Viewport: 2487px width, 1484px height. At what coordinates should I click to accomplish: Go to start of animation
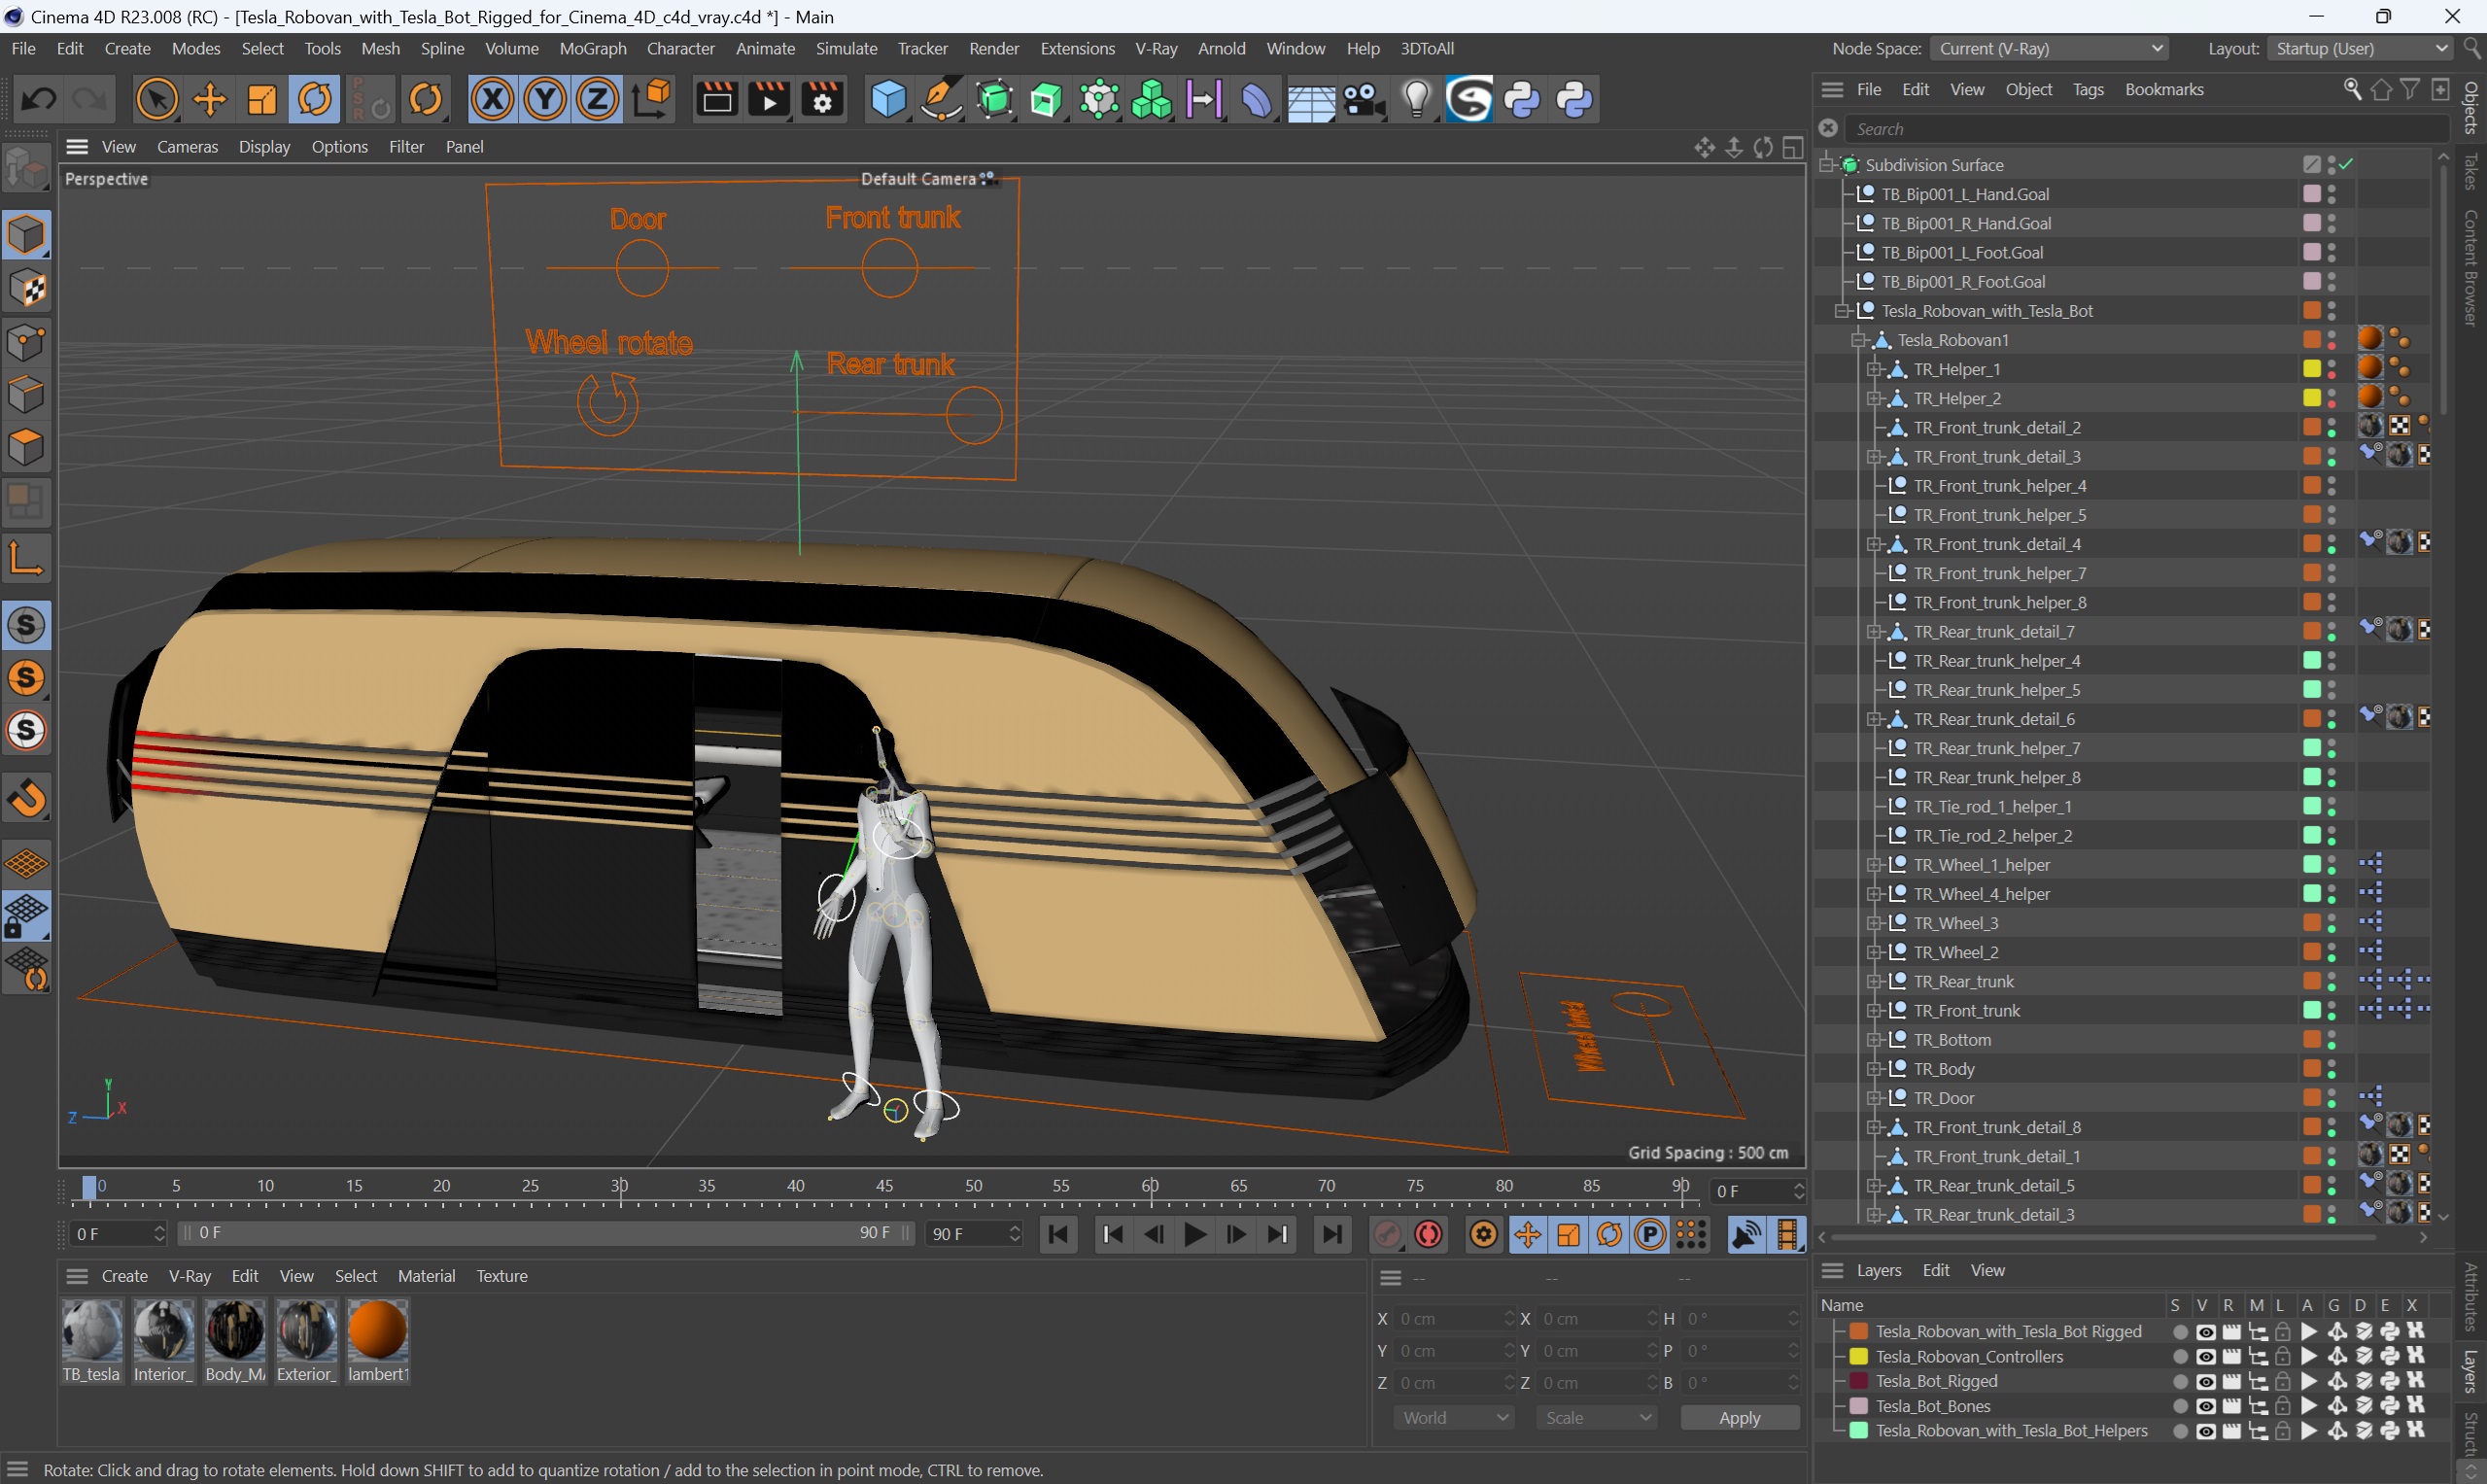(x=1058, y=1235)
